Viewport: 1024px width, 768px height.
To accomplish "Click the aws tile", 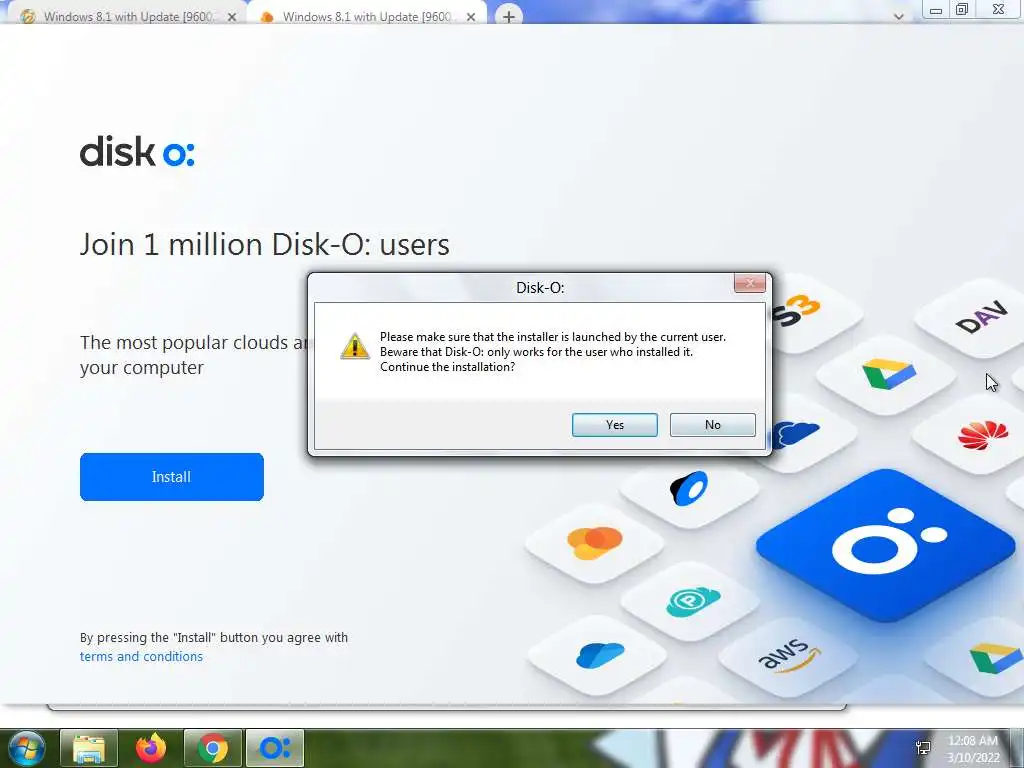I will point(788,655).
